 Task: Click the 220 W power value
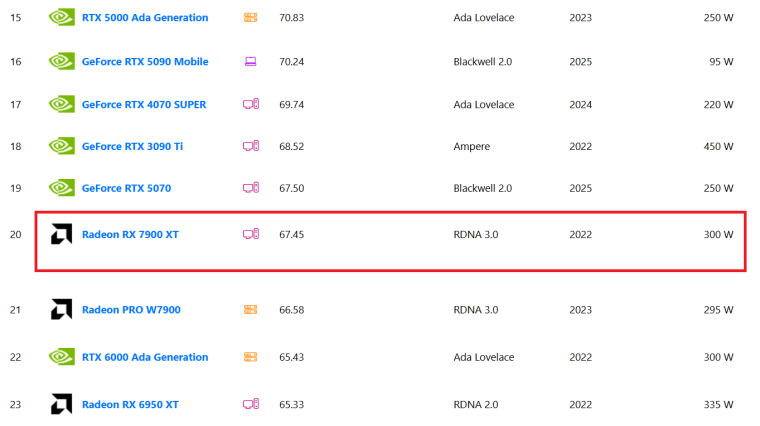click(x=718, y=105)
